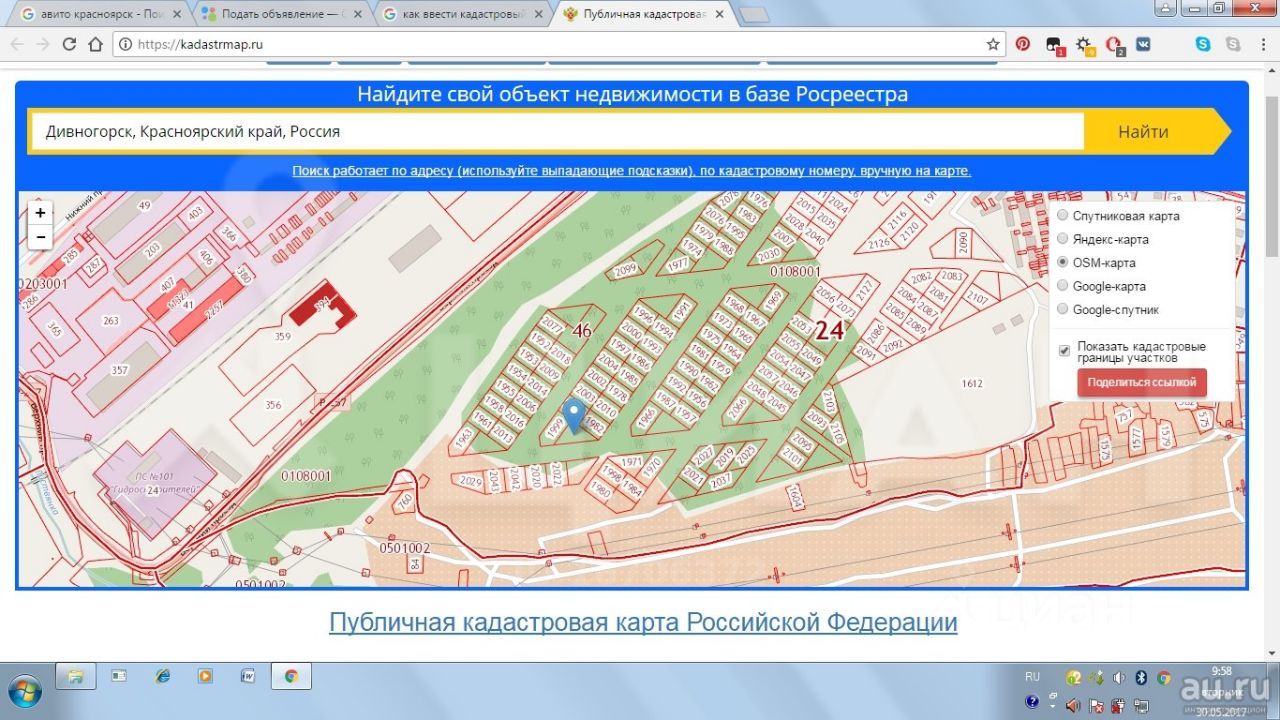Click parcel number 263 on the map
1280x720 pixels.
110,321
